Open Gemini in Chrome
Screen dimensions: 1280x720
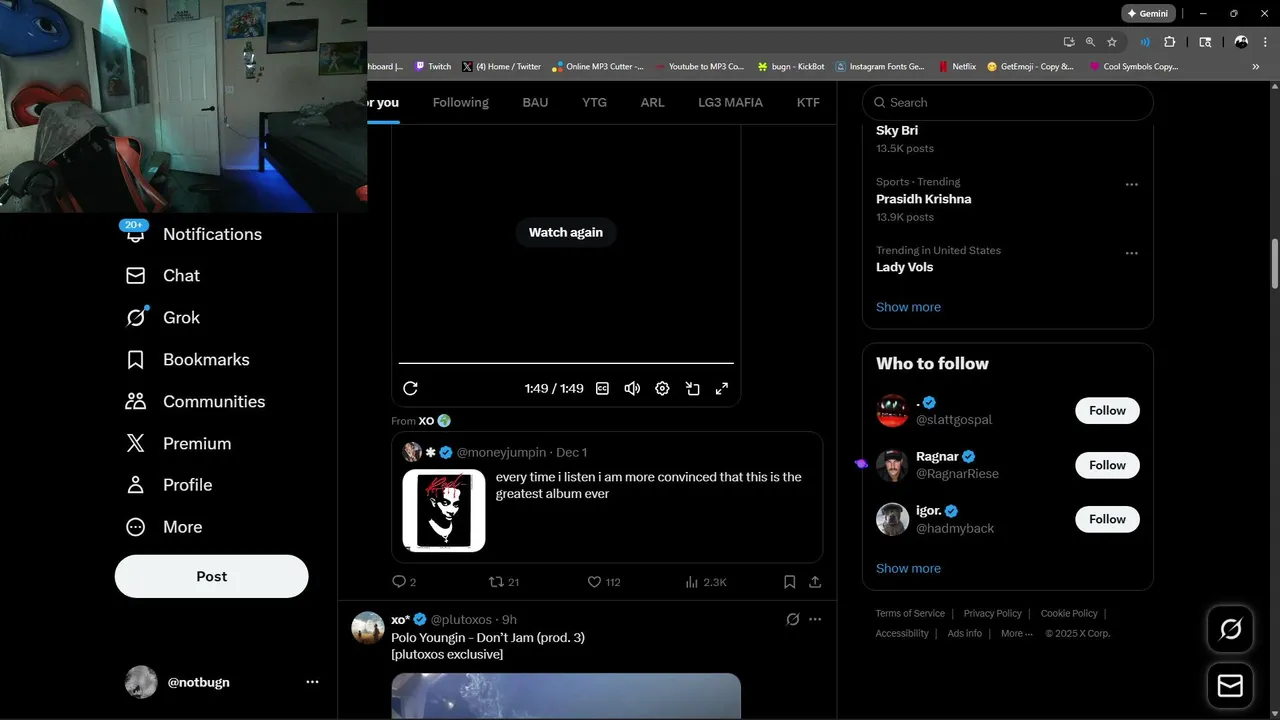point(1147,14)
